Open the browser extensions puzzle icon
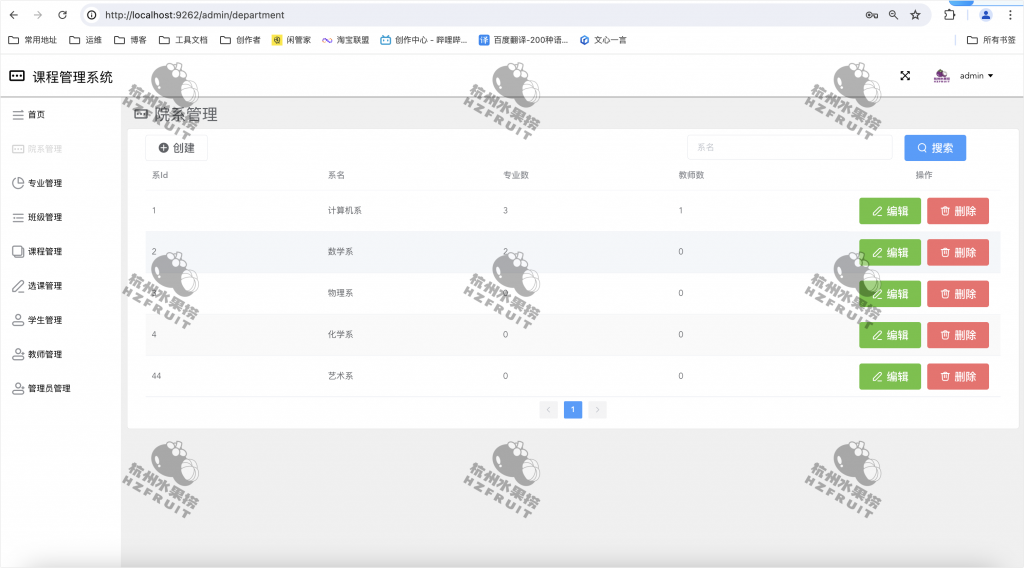 click(x=950, y=14)
